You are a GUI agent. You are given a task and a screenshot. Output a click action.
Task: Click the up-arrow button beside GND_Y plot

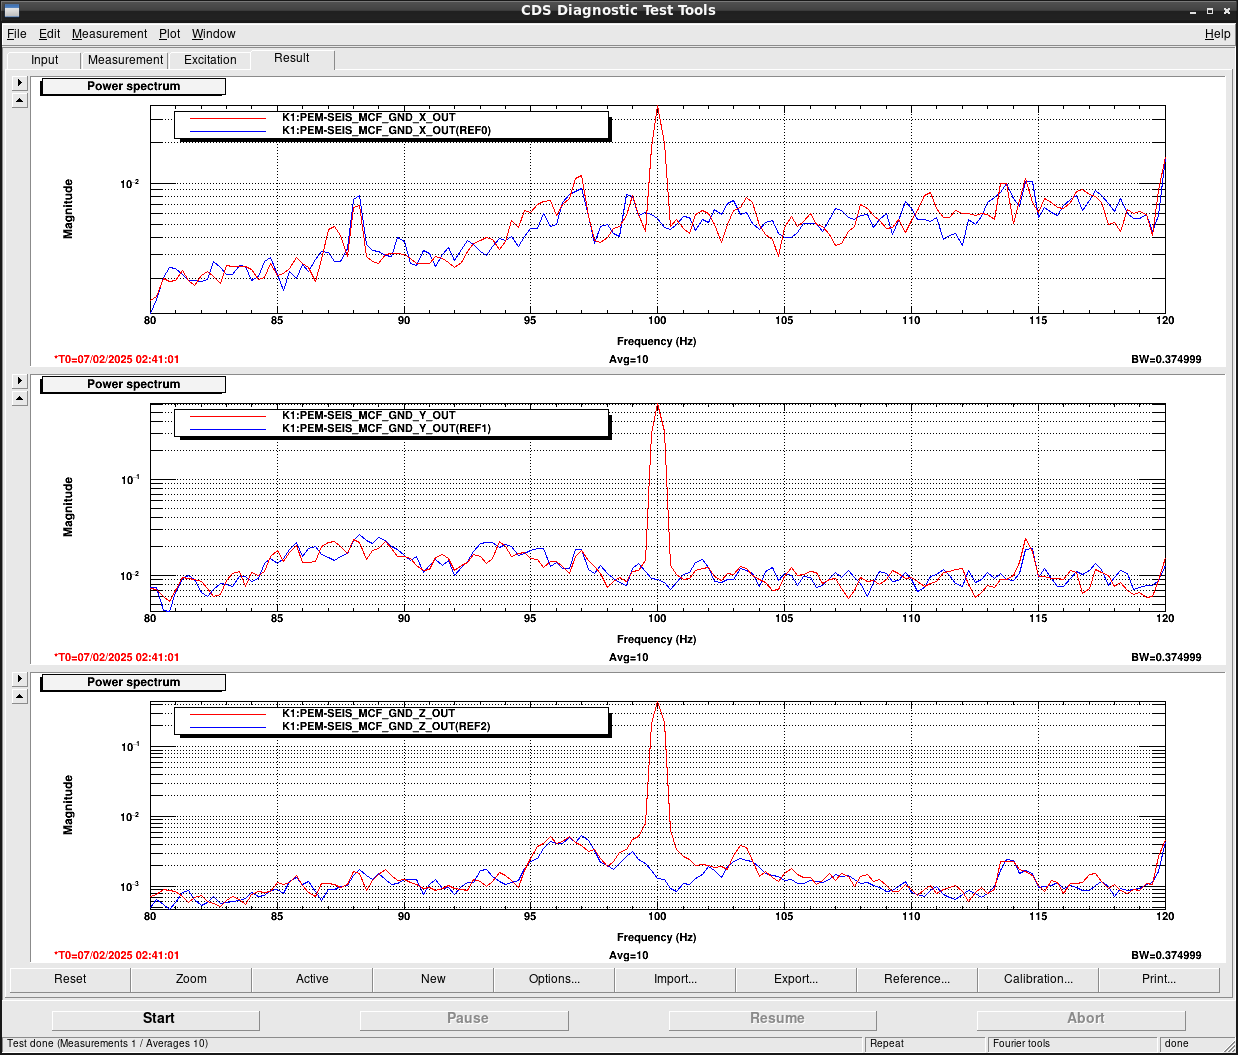(19, 398)
